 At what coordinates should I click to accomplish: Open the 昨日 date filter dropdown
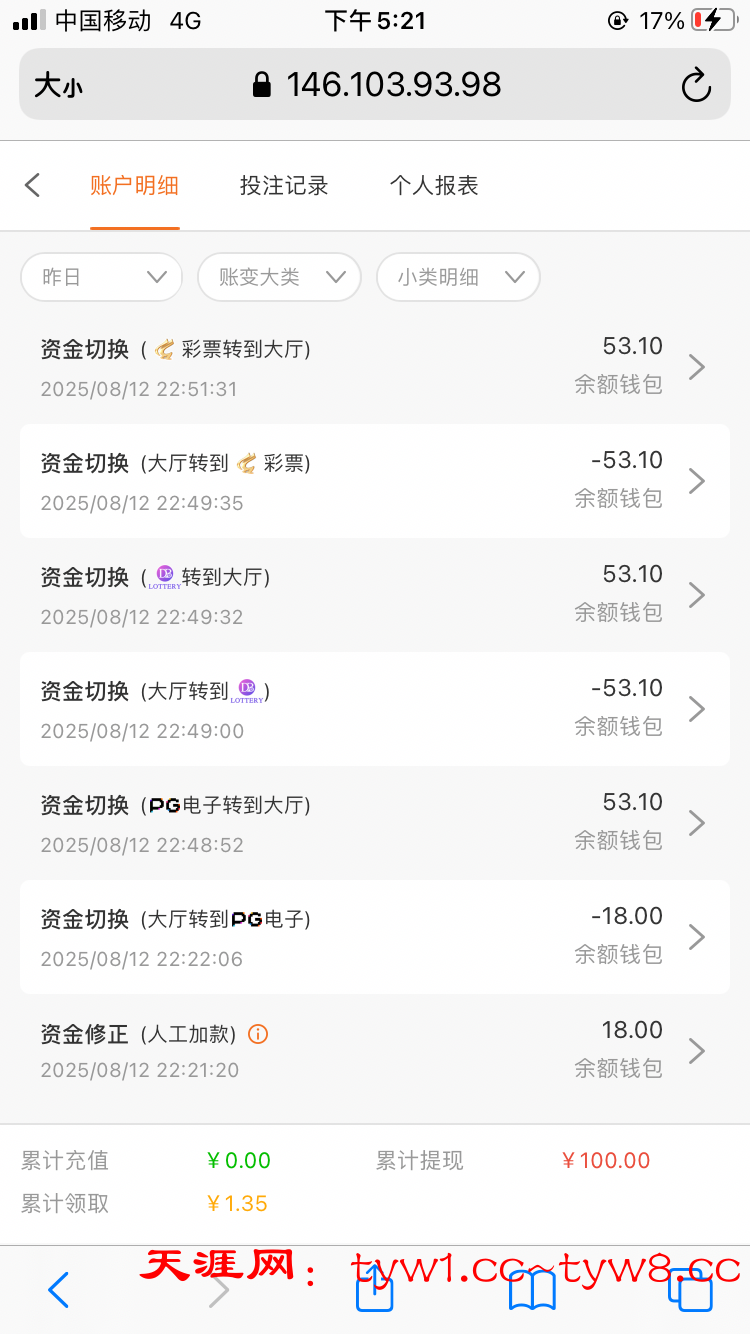tap(102, 277)
